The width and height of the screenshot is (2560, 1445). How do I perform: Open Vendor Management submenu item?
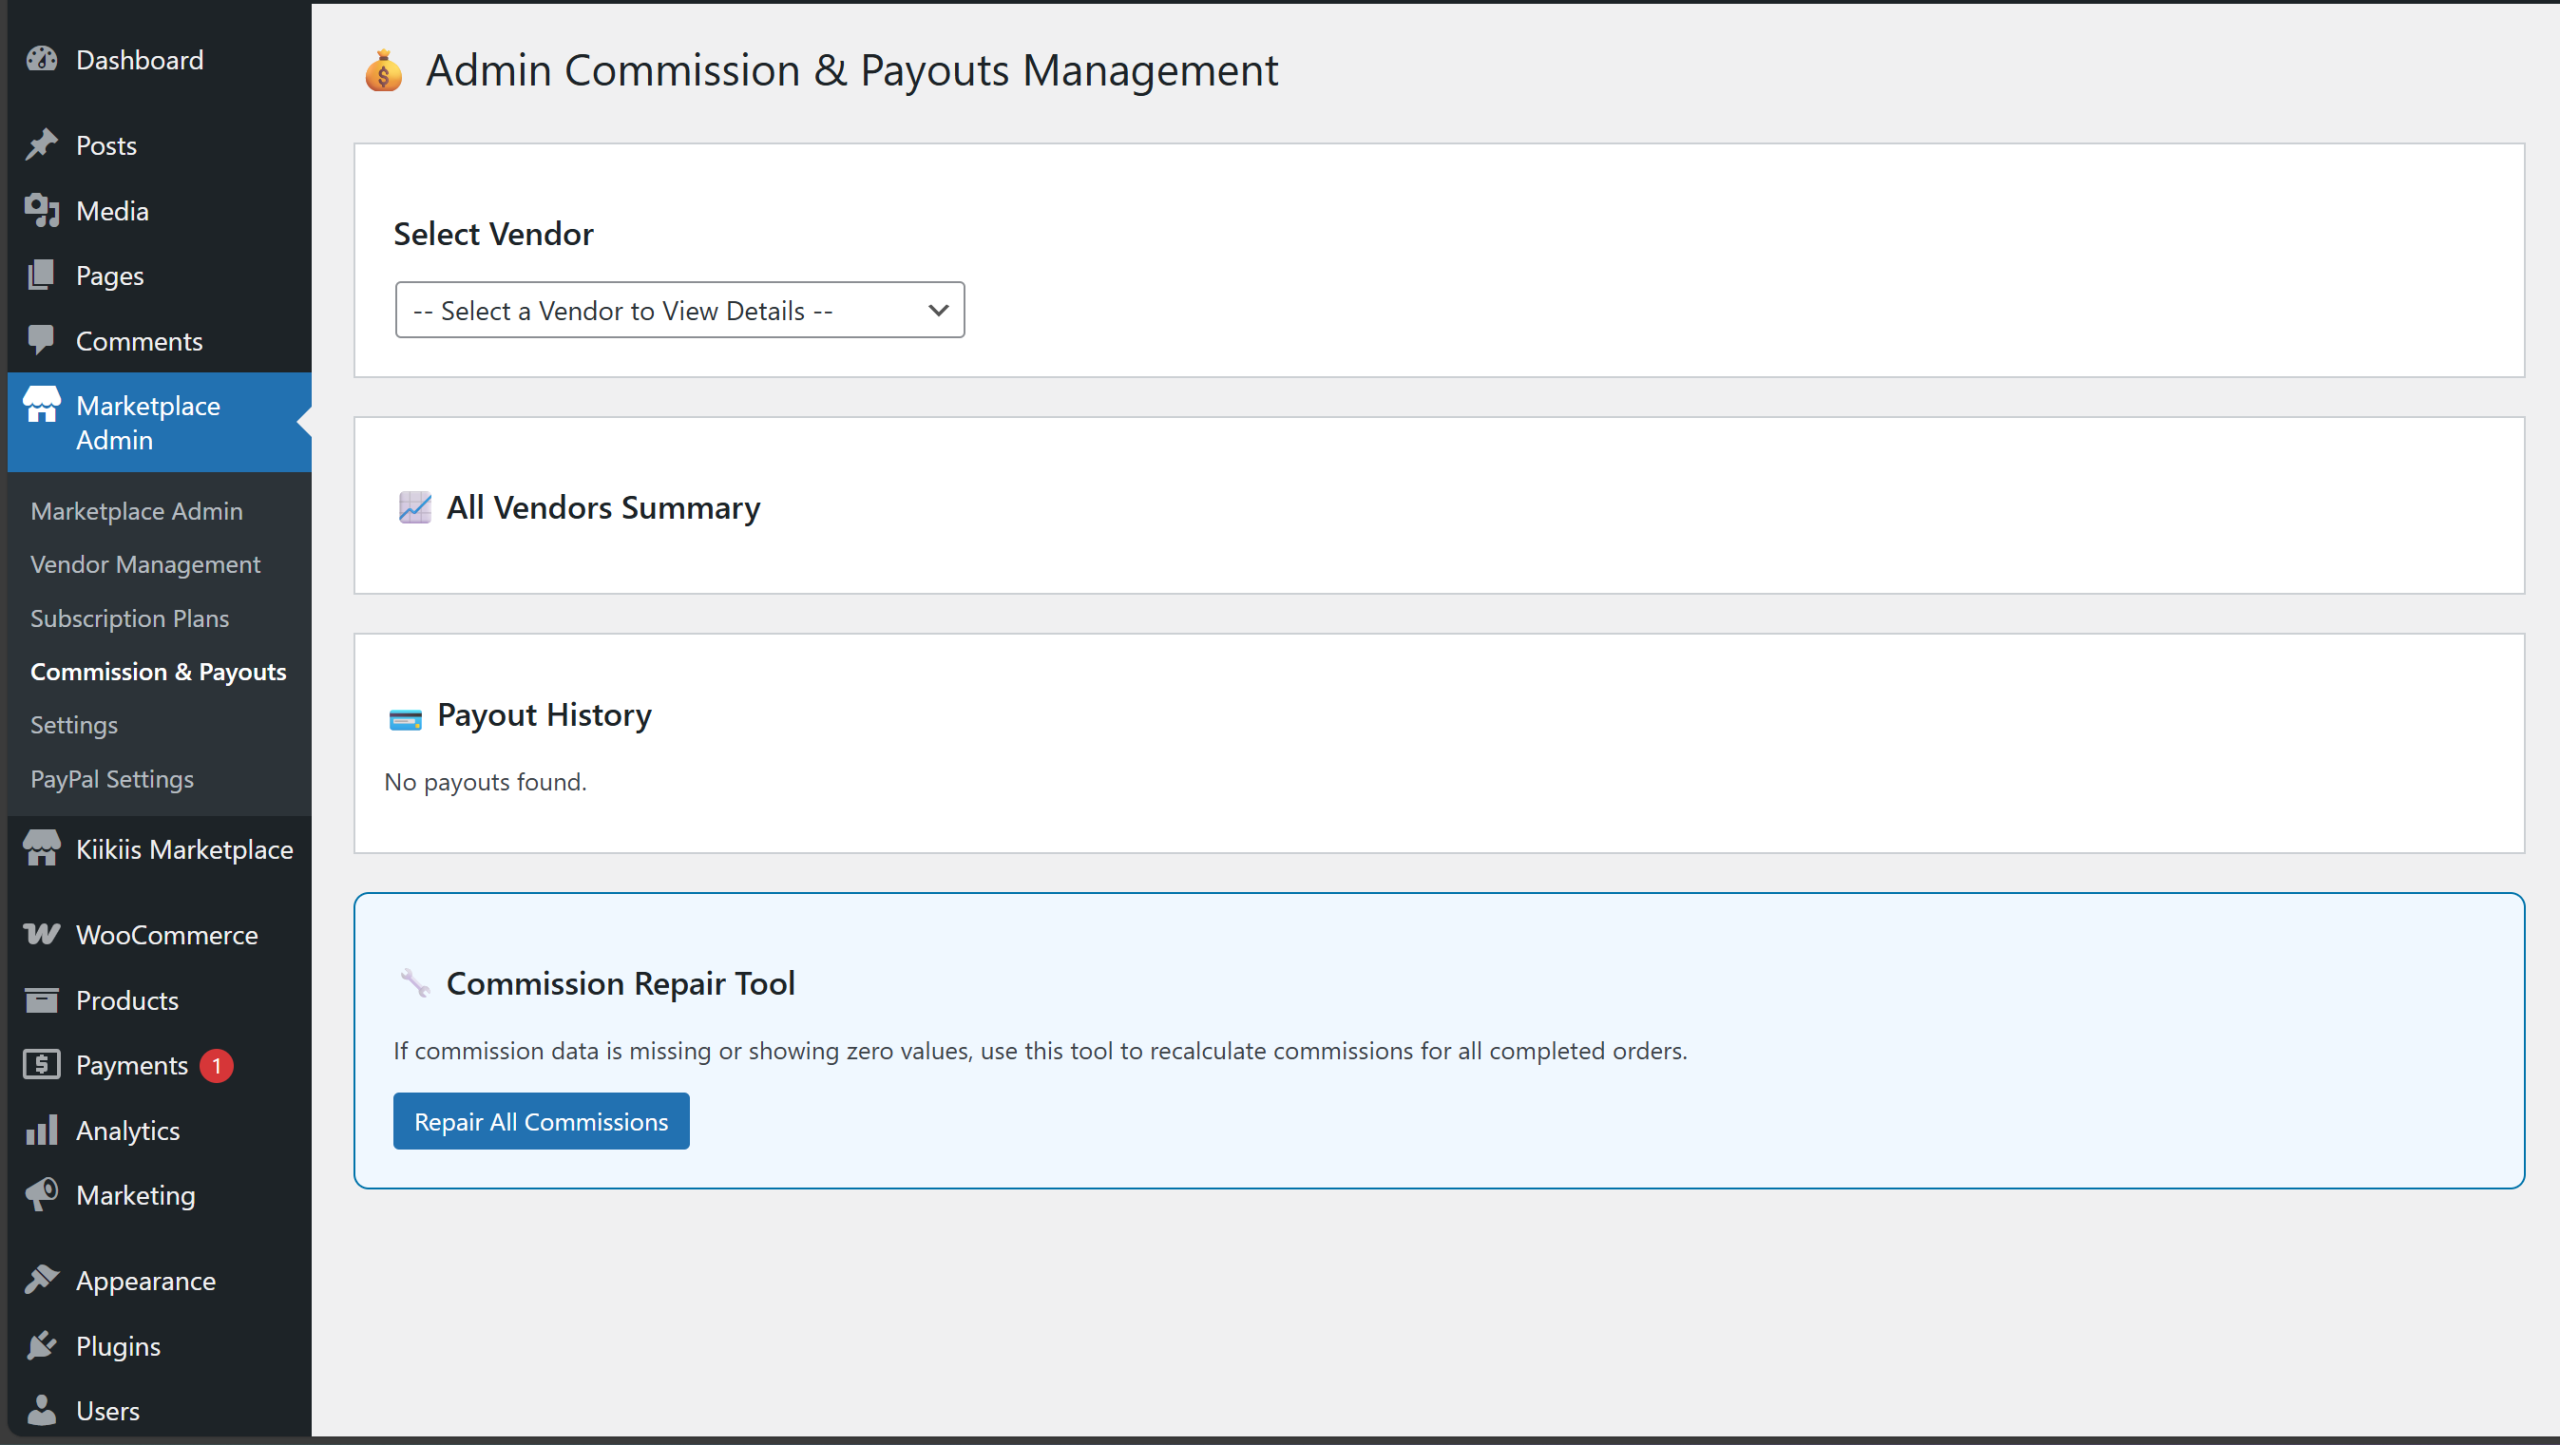[145, 564]
